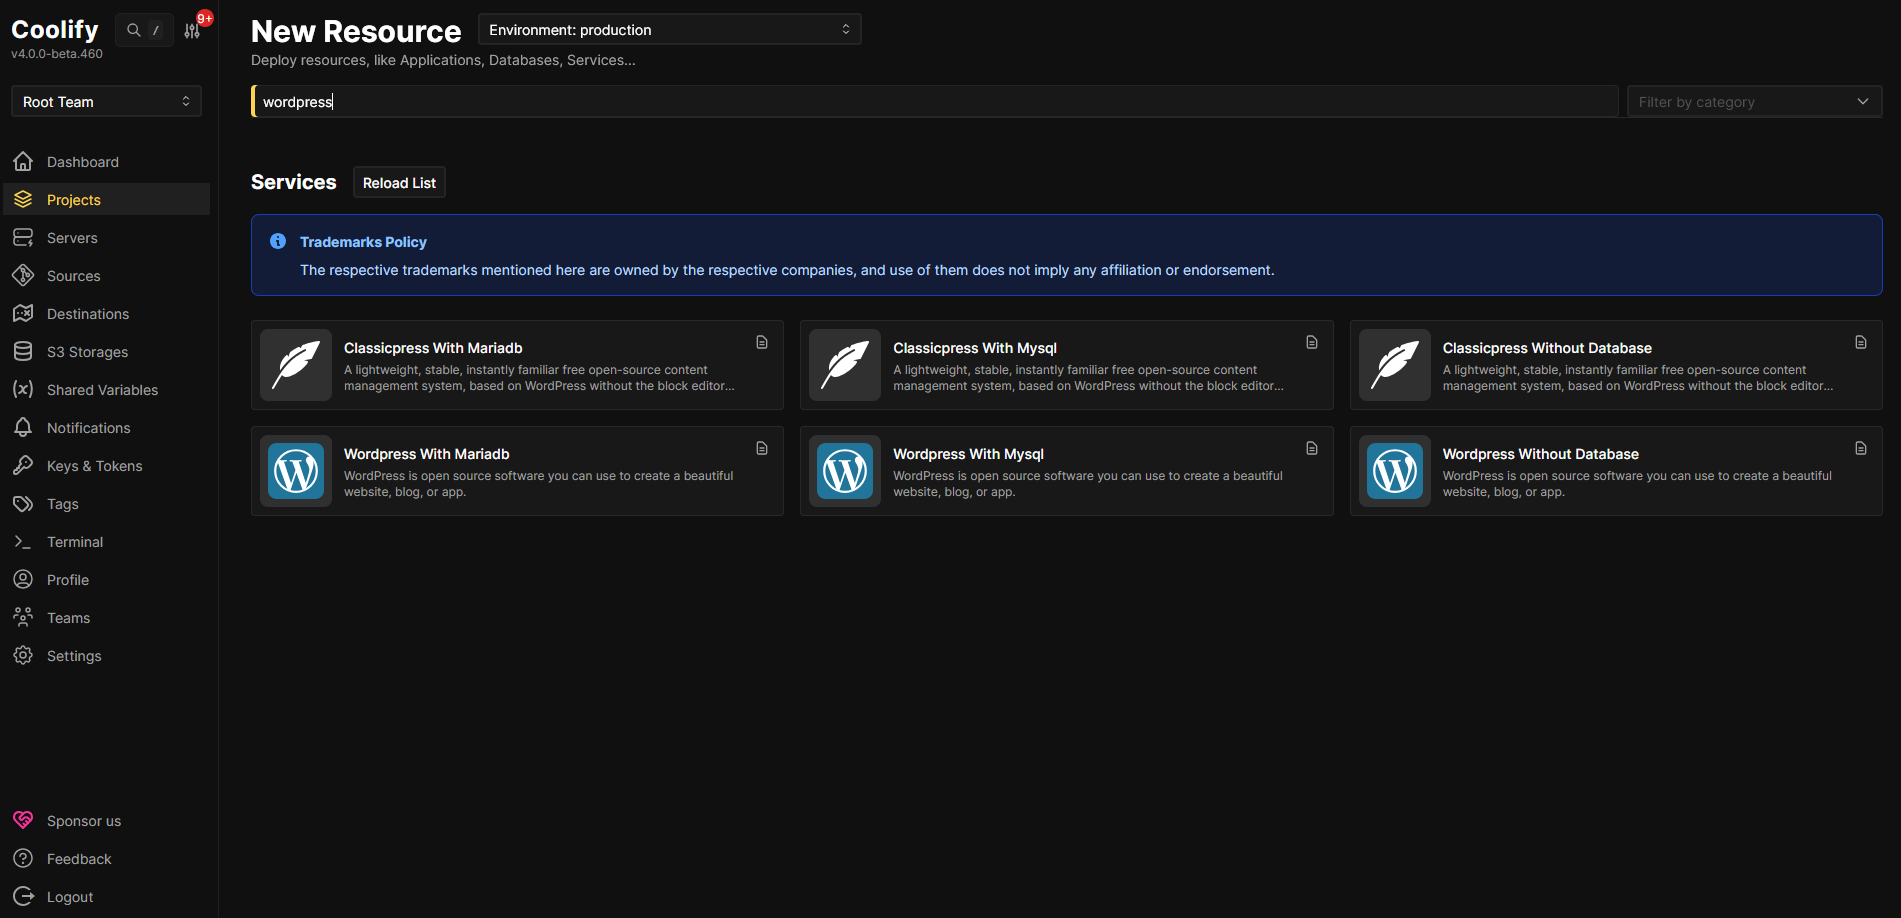Click the Classicpress Without Database feather thumbnail
This screenshot has height=918, width=1901.
[x=1395, y=365]
